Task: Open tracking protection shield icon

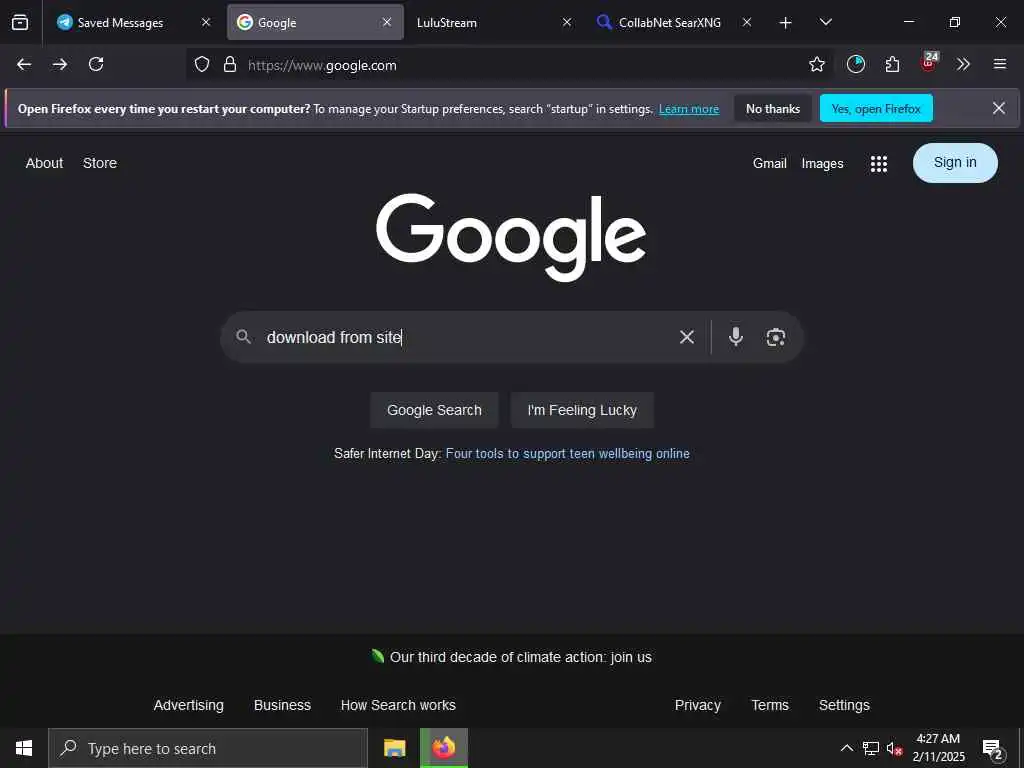Action: pyautogui.click(x=202, y=64)
